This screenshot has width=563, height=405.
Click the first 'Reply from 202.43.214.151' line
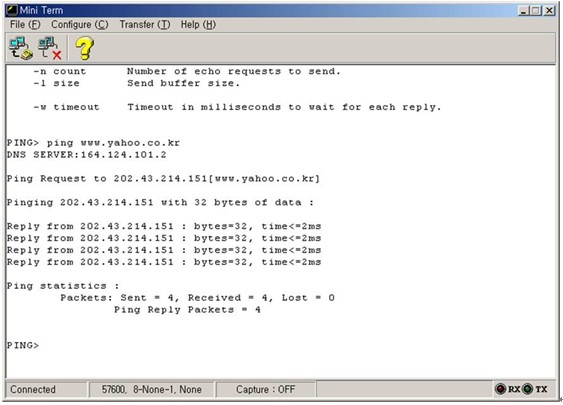(164, 226)
